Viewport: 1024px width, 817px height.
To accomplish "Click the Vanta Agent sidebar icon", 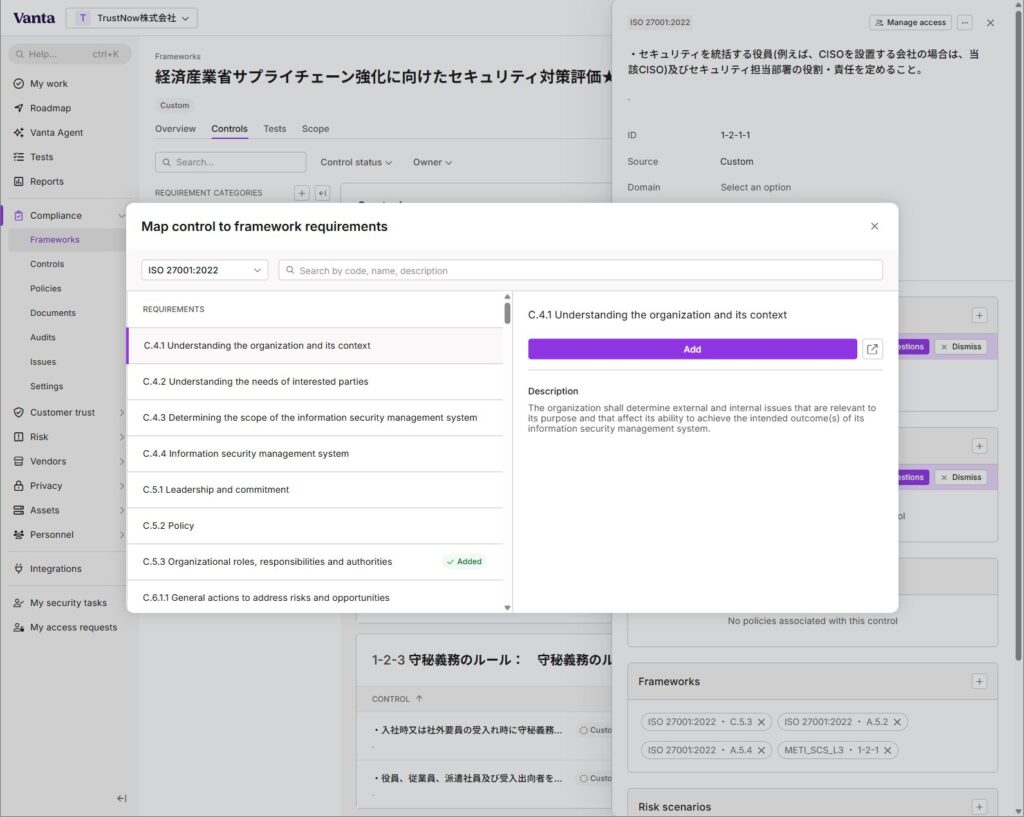I will (x=19, y=133).
